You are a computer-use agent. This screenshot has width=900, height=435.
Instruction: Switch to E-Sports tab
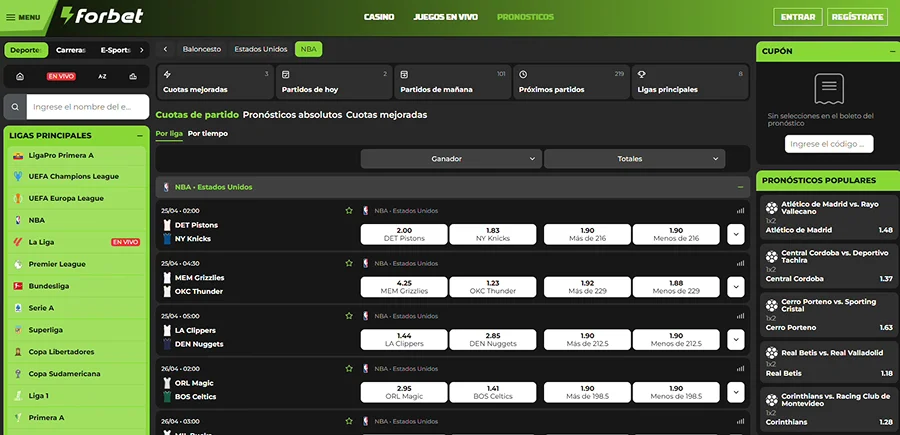pyautogui.click(x=115, y=50)
